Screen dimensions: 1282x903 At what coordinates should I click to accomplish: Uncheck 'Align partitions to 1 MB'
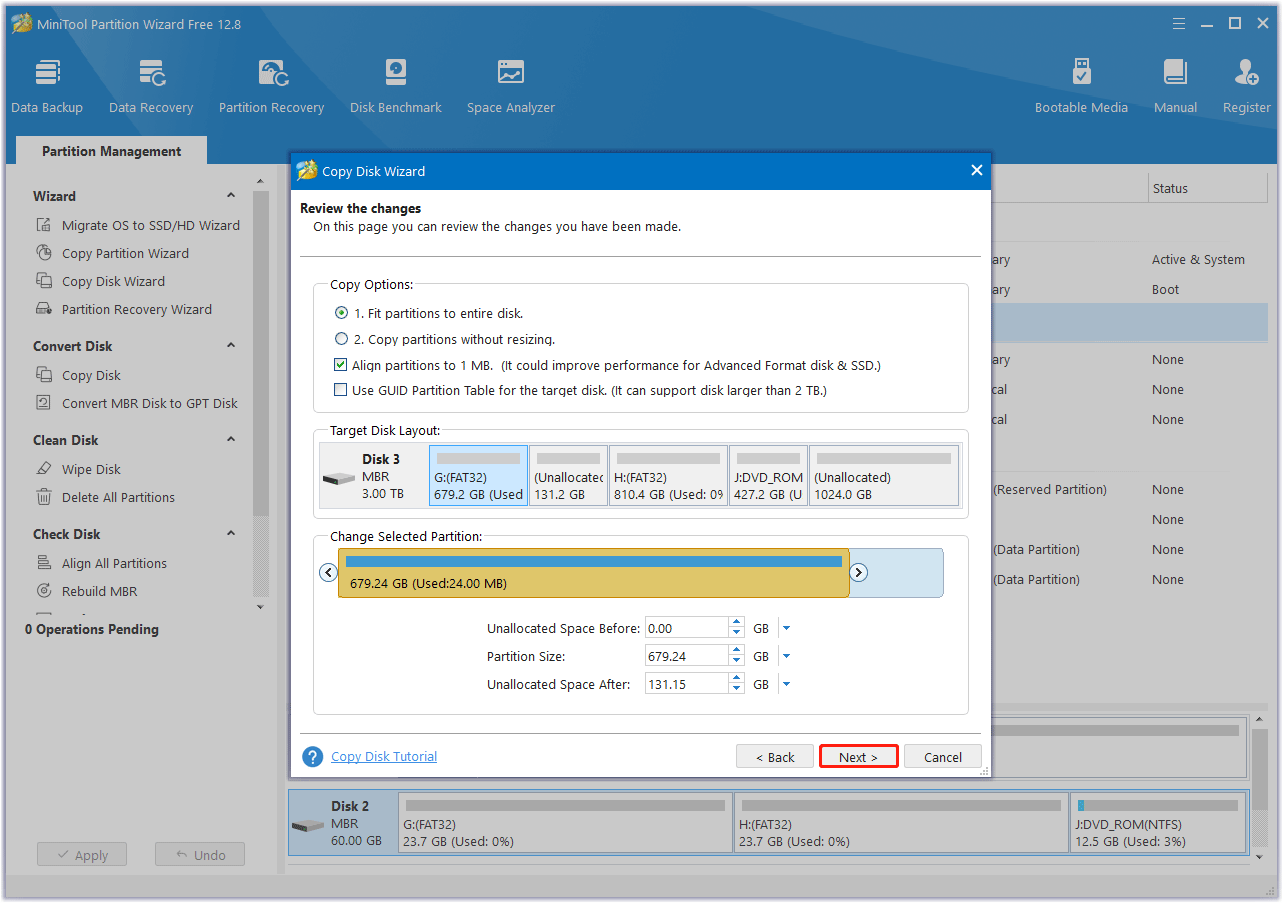point(341,365)
